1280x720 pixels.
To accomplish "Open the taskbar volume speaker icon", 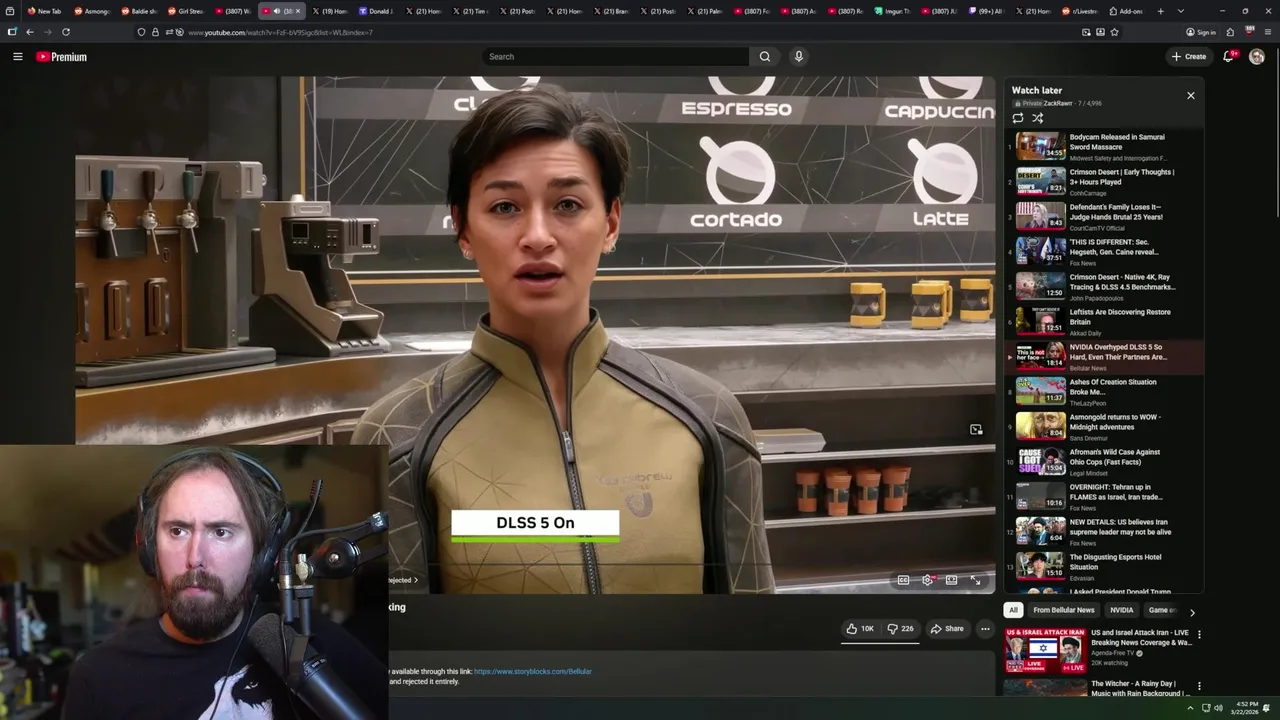I will point(1219,708).
